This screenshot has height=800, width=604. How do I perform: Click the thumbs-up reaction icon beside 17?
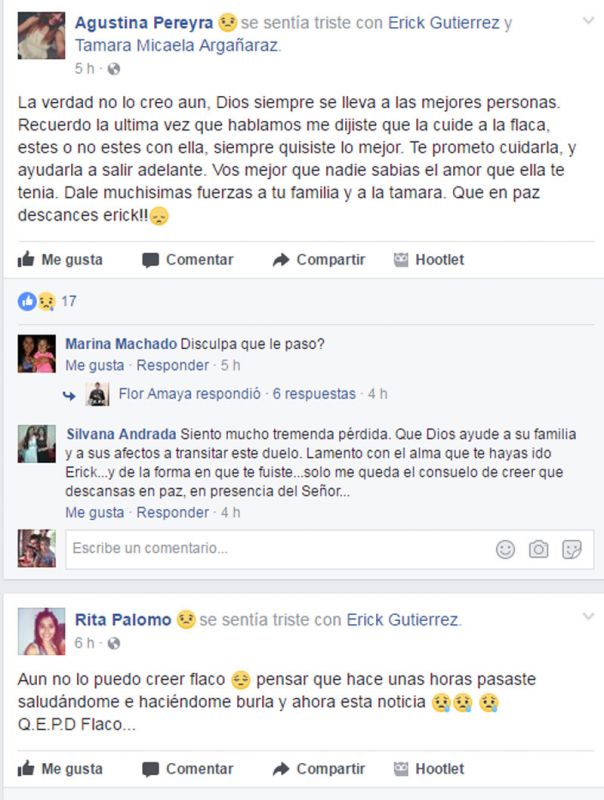point(27,302)
